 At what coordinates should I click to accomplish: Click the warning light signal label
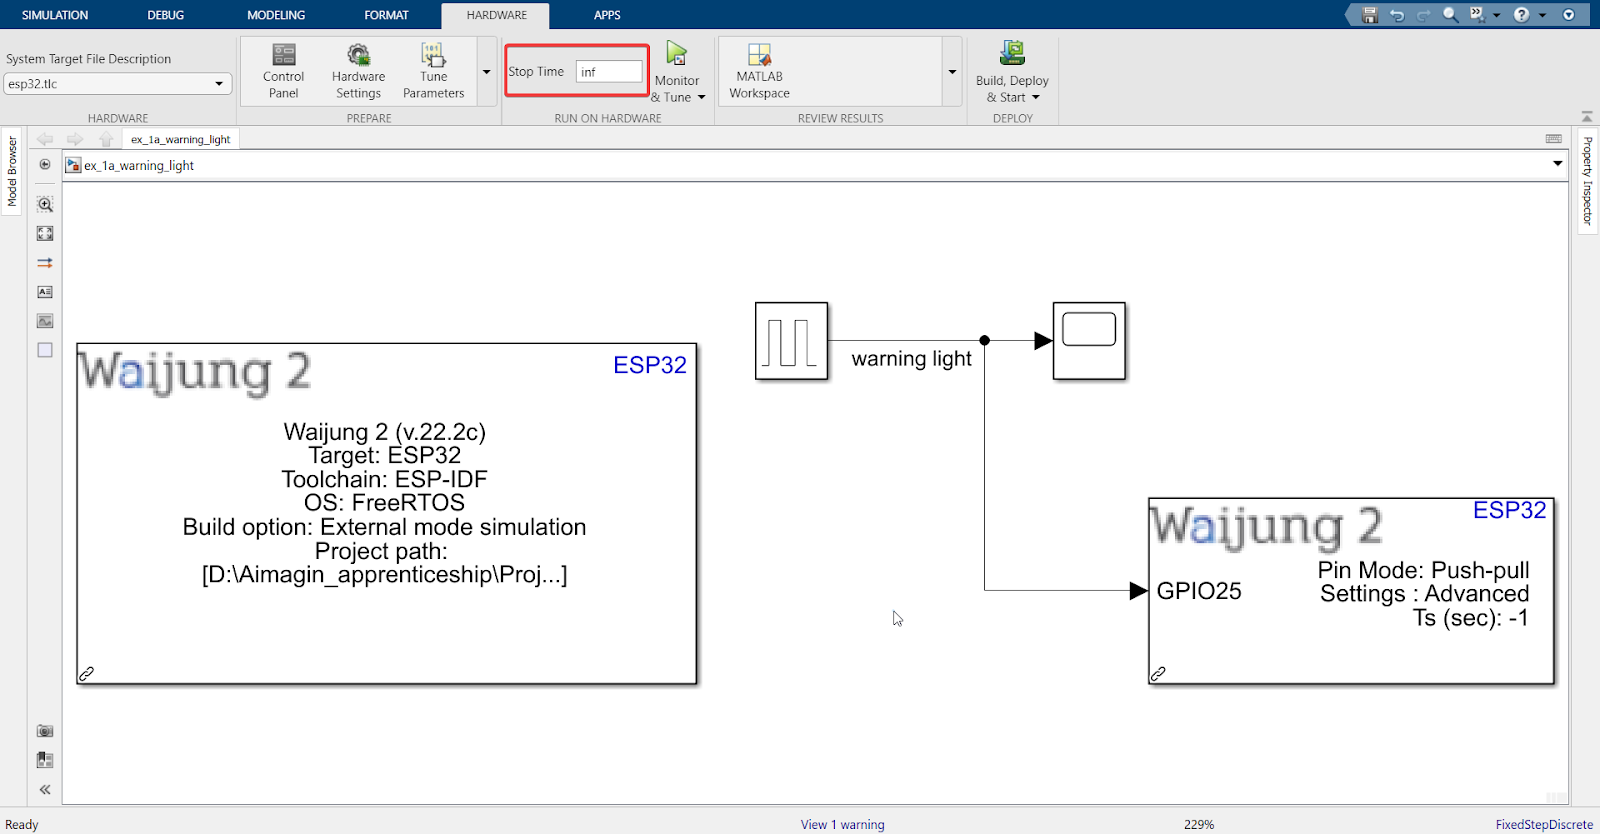pos(911,359)
